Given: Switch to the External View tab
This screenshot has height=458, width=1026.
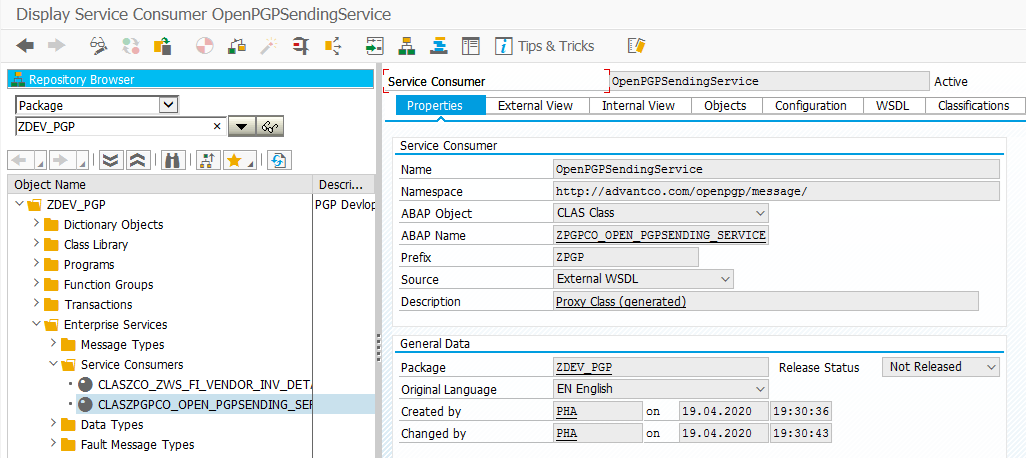Looking at the screenshot, I should coord(535,105).
